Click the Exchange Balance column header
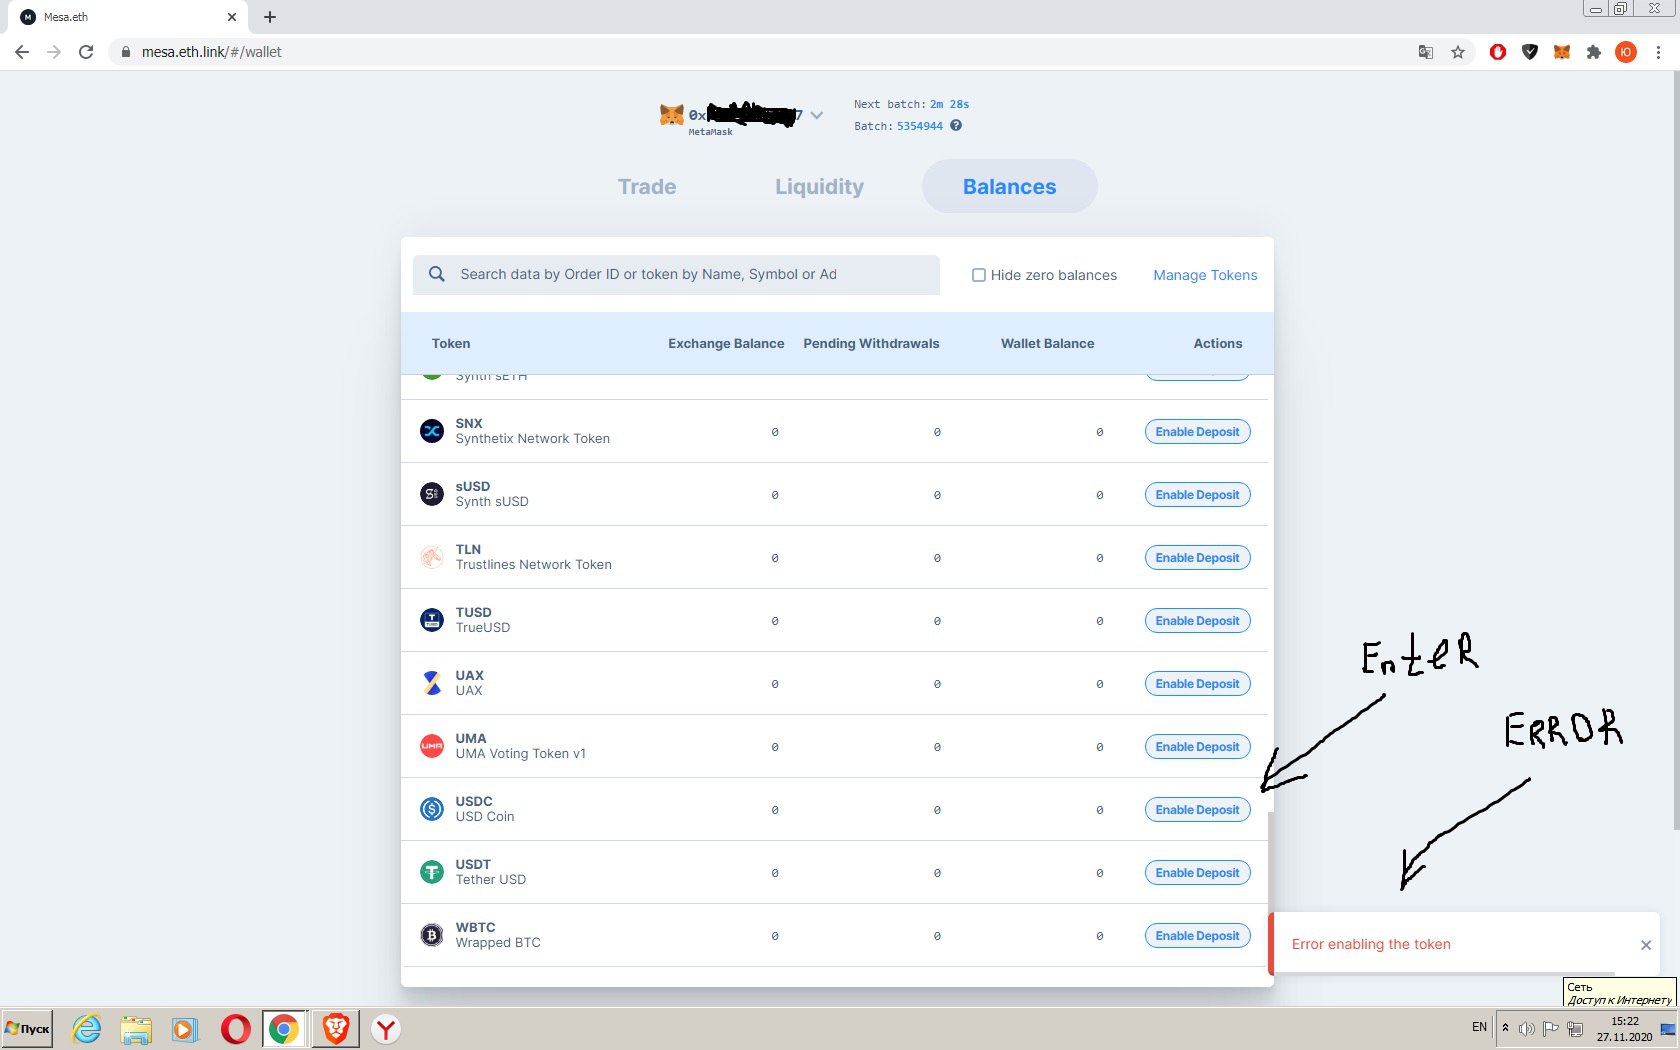 [726, 343]
